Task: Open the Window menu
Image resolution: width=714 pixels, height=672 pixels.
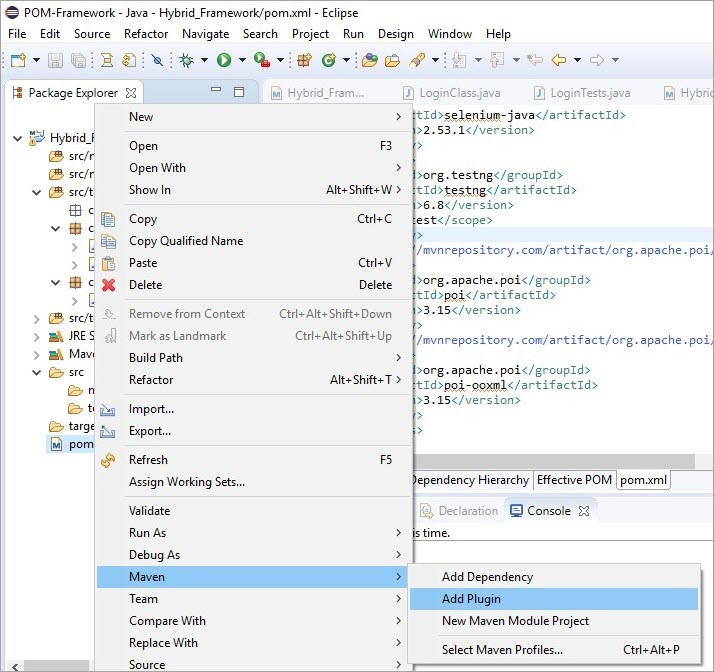Action: [x=449, y=34]
